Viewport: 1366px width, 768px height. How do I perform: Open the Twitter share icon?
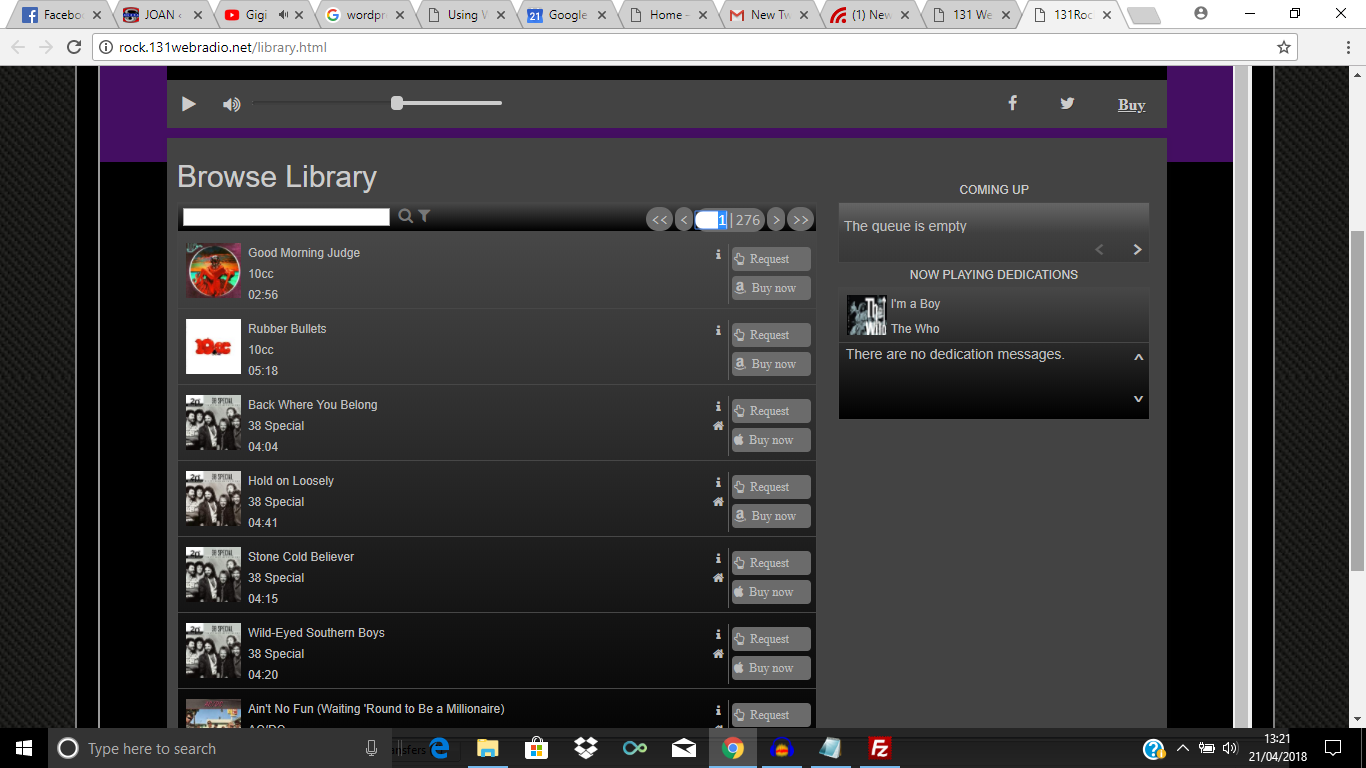coord(1067,103)
